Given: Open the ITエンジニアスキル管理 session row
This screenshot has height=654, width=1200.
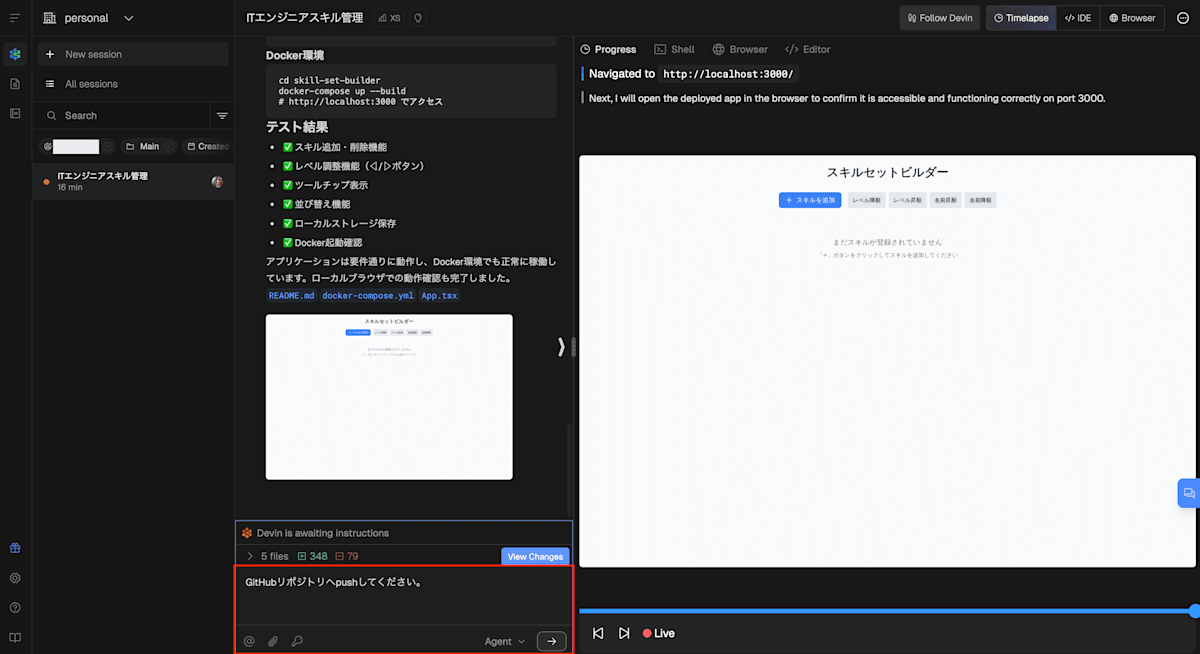Looking at the screenshot, I should point(133,181).
